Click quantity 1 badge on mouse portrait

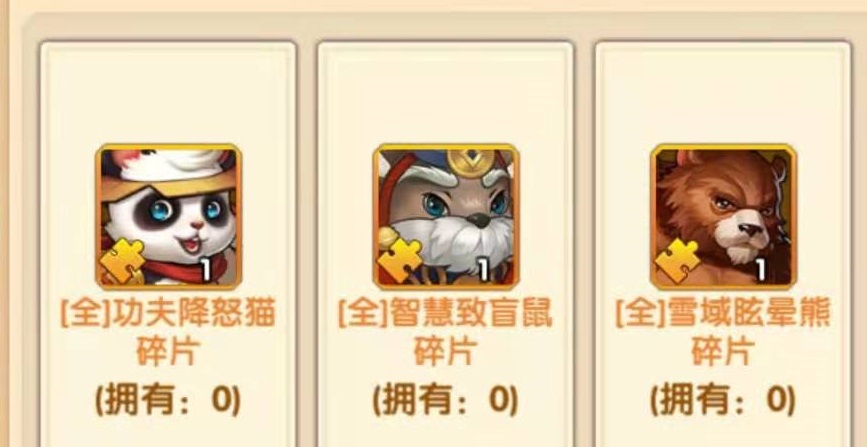484,270
